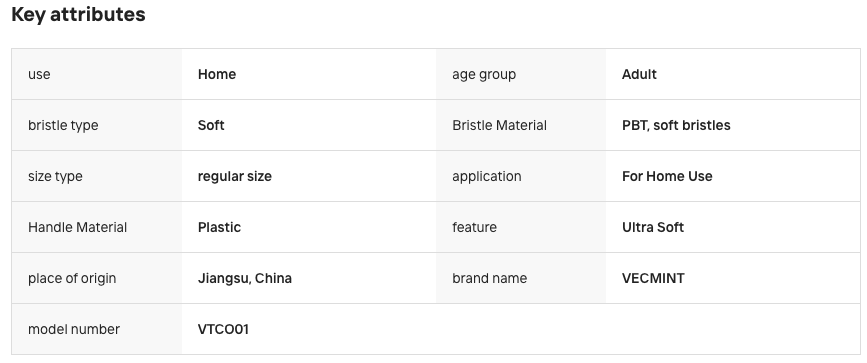867x363 pixels.
Task: Click the 'Jiangsu, China' origin value
Action: click(x=245, y=278)
